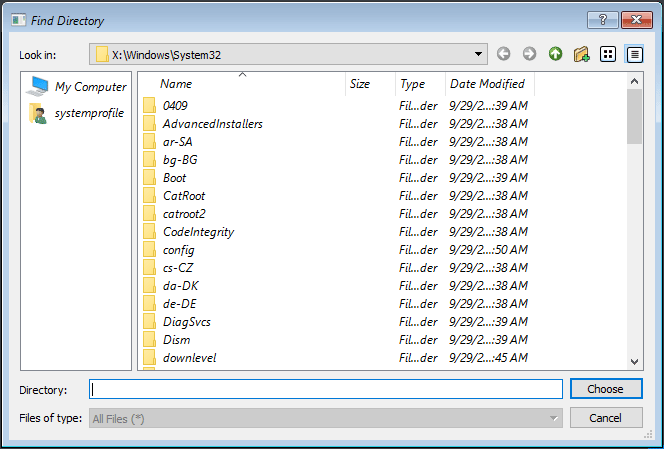Select the downlevel folder name
The height and width of the screenshot is (449, 664).
point(190,358)
